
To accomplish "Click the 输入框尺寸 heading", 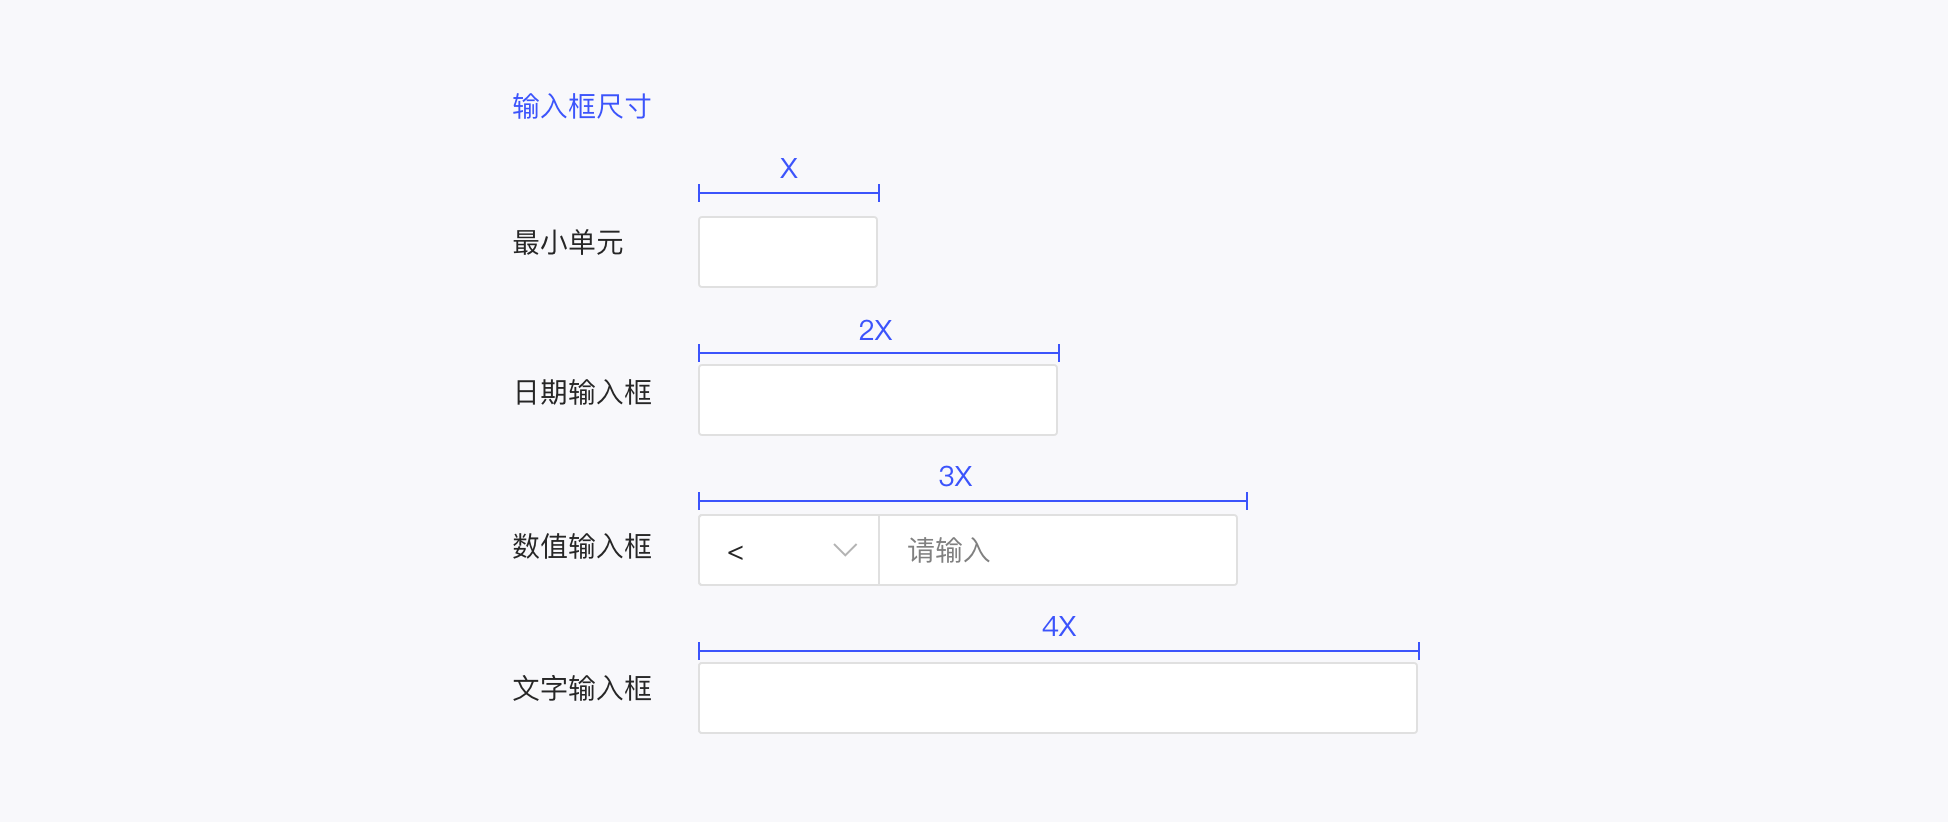I will (x=581, y=106).
